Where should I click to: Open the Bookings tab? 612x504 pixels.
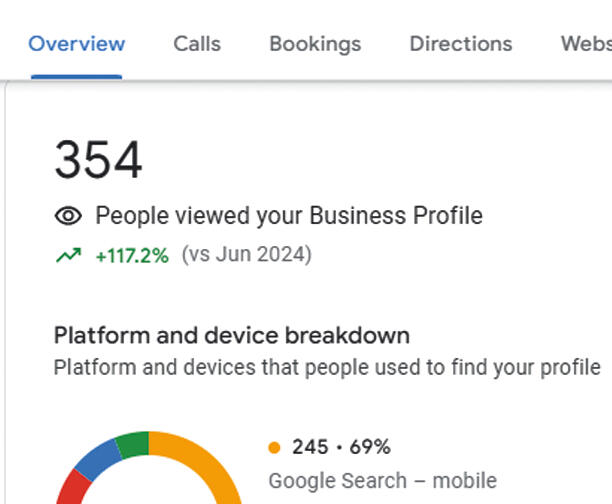(x=315, y=44)
